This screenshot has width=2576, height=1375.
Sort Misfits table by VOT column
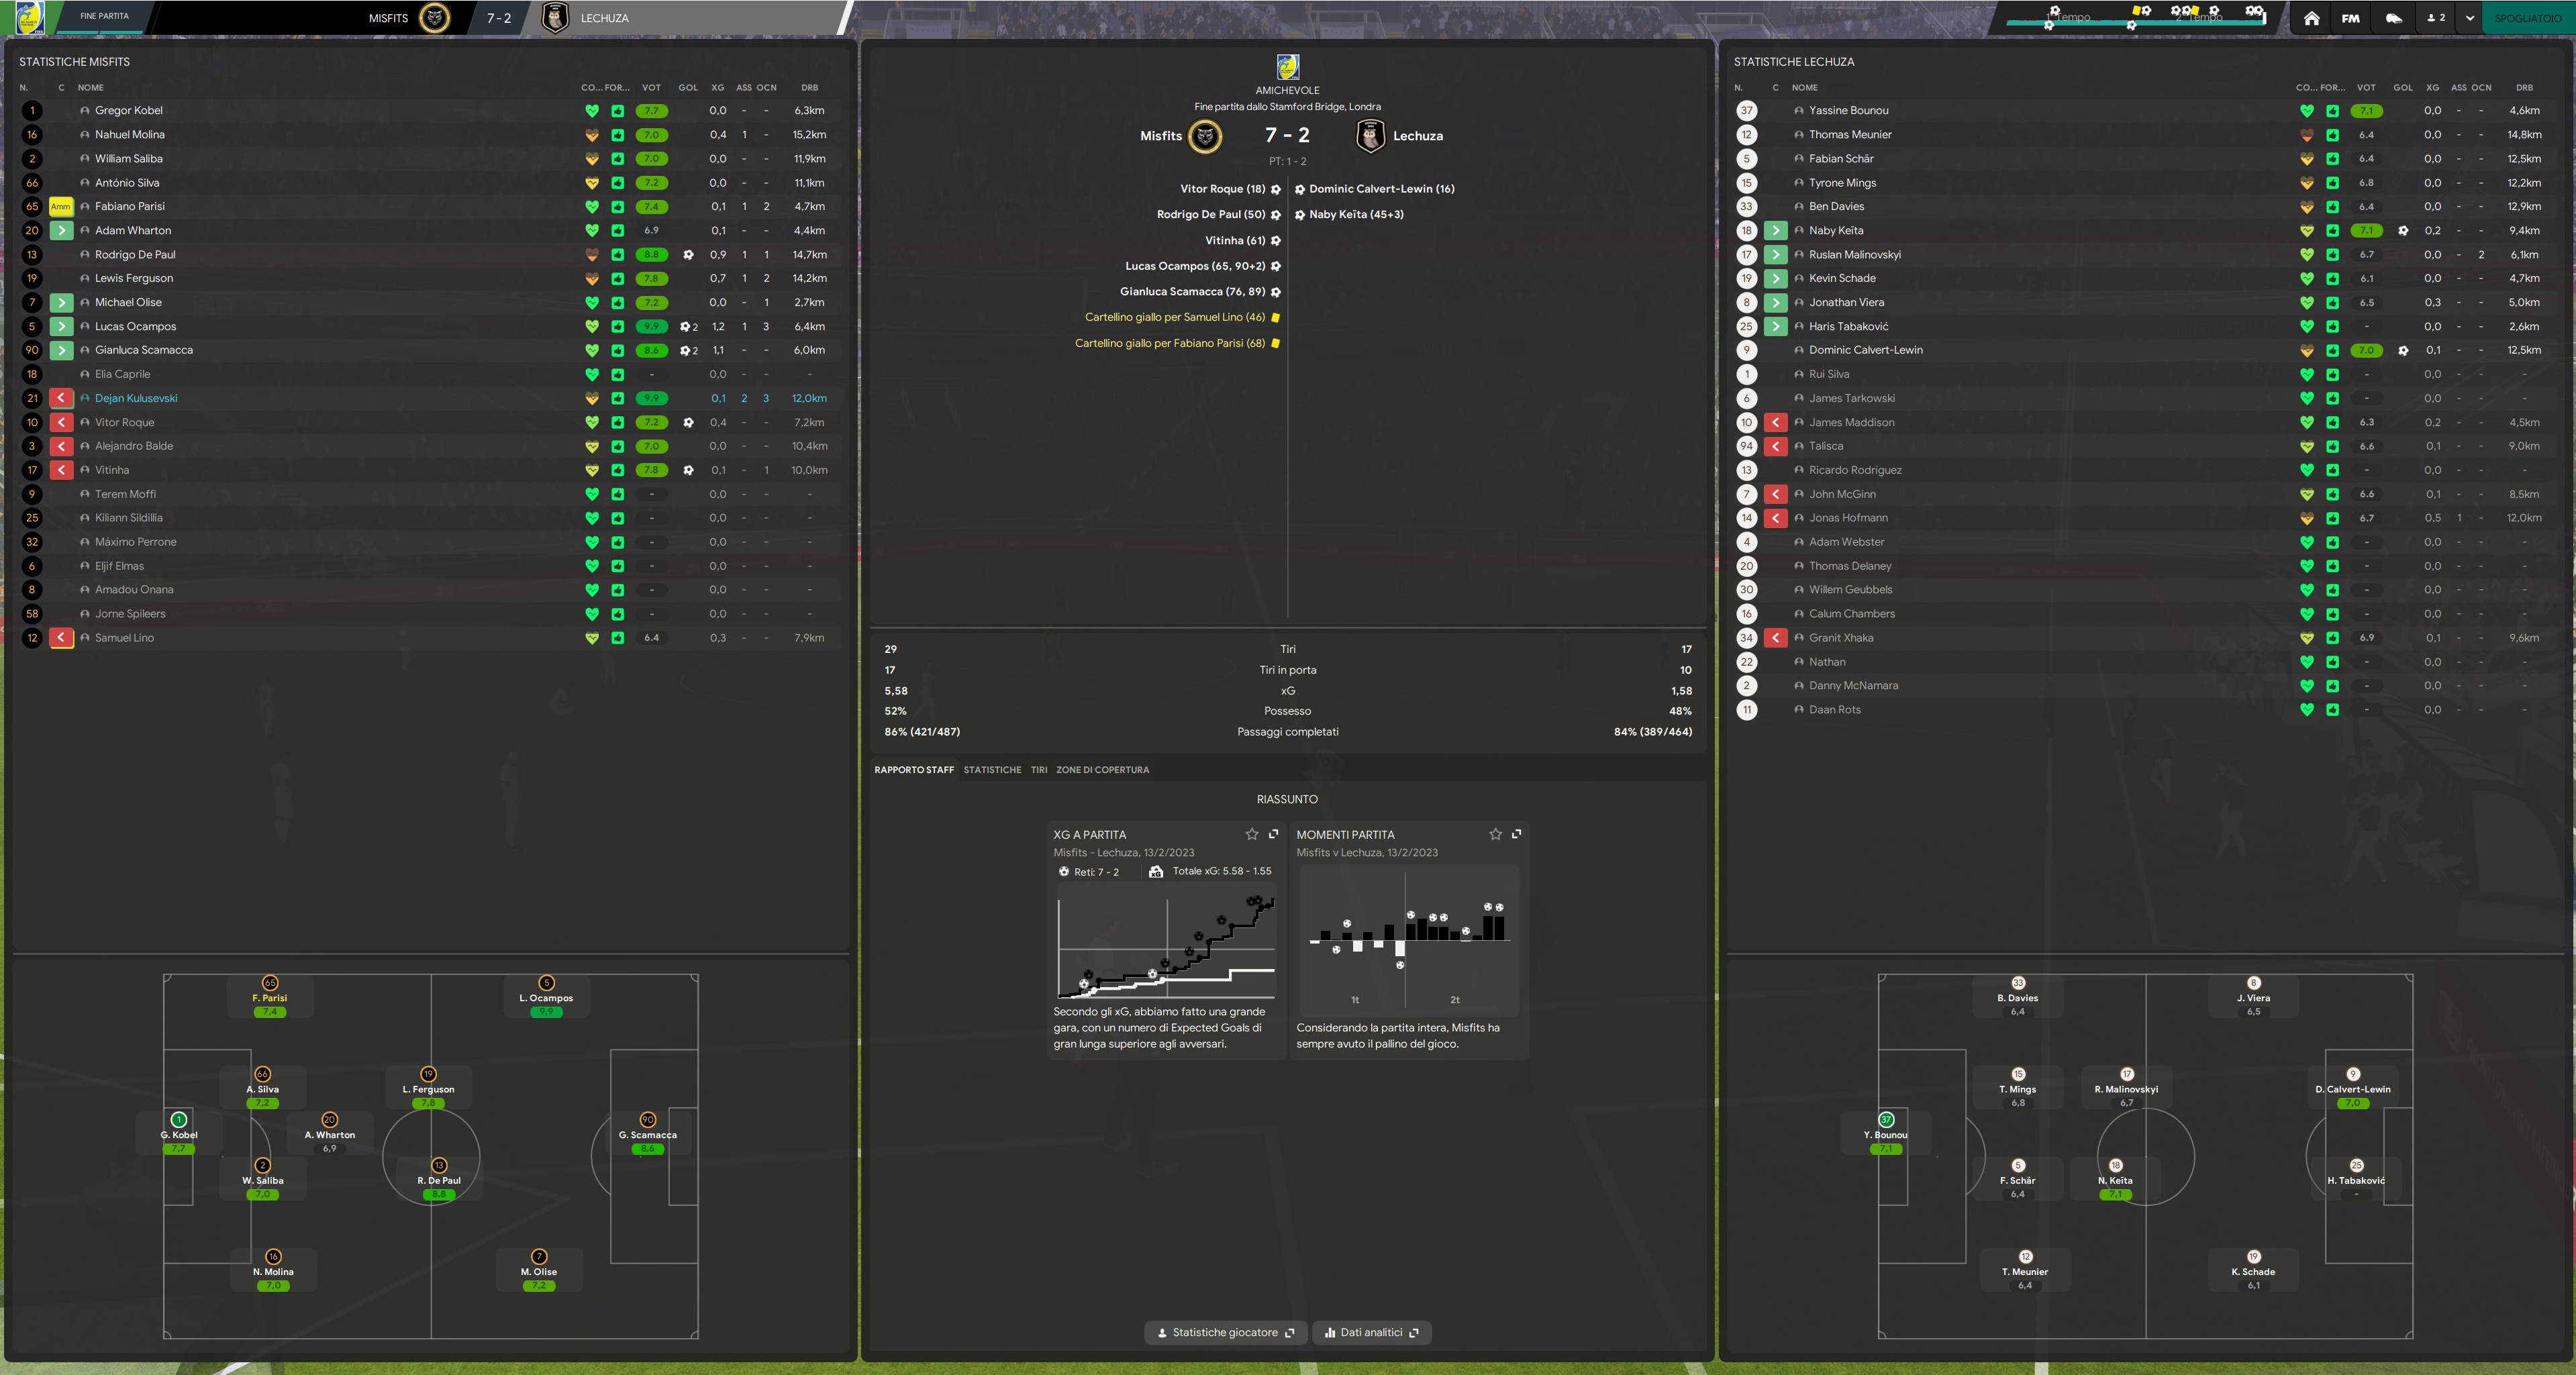point(651,88)
